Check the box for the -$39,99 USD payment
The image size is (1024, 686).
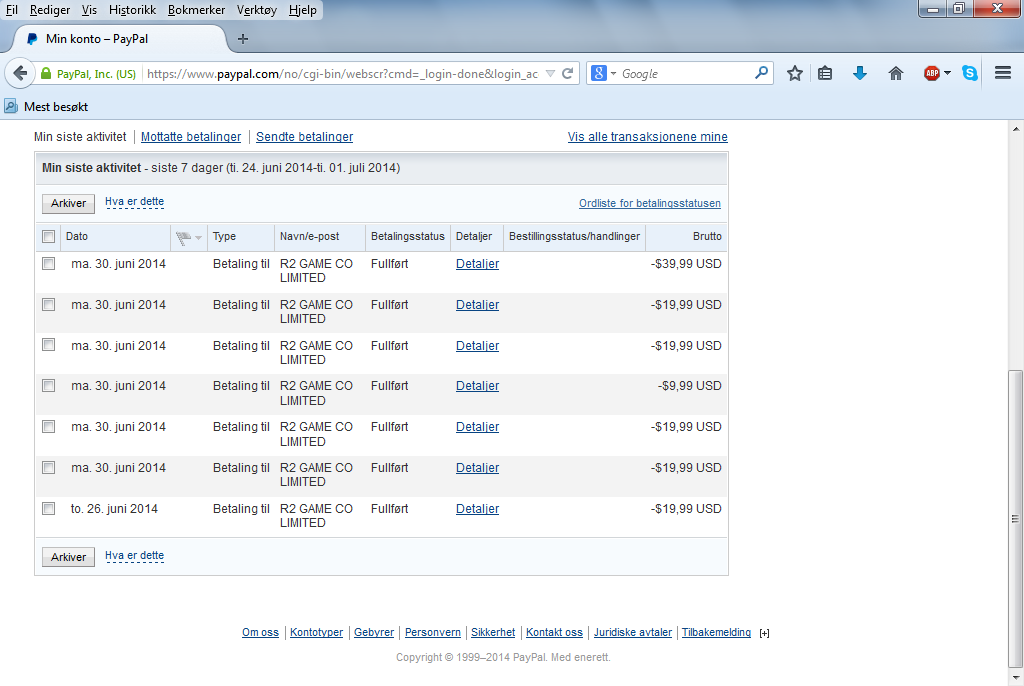48,264
